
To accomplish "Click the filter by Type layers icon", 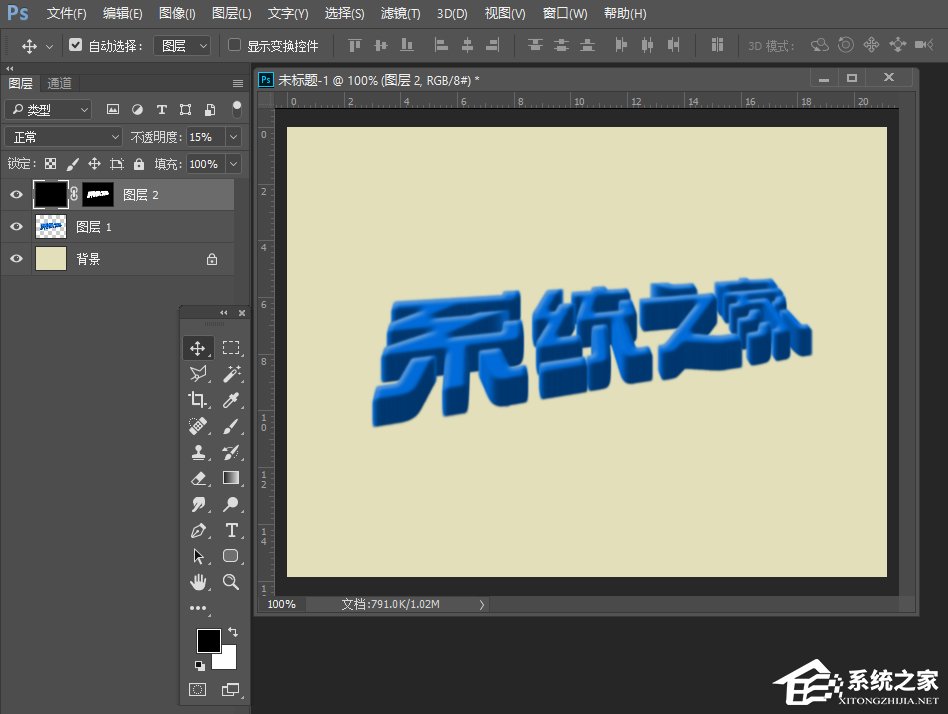I will coord(162,110).
